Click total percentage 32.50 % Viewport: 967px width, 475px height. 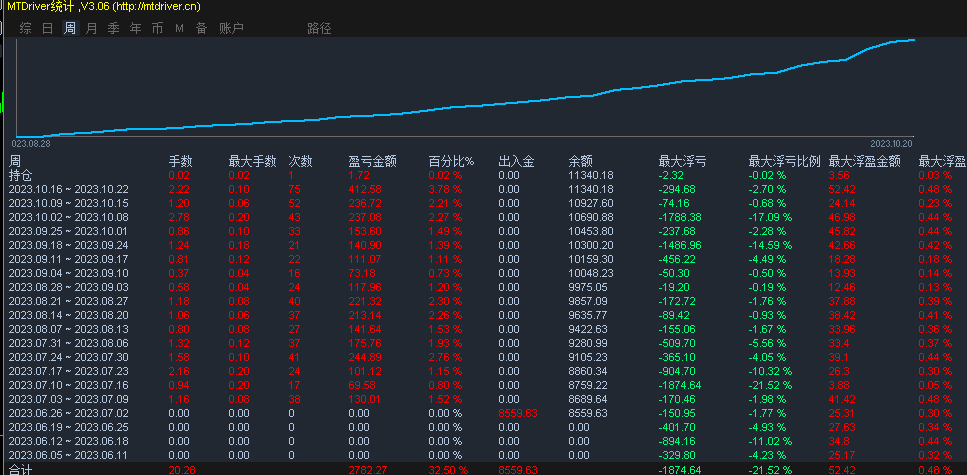click(448, 469)
